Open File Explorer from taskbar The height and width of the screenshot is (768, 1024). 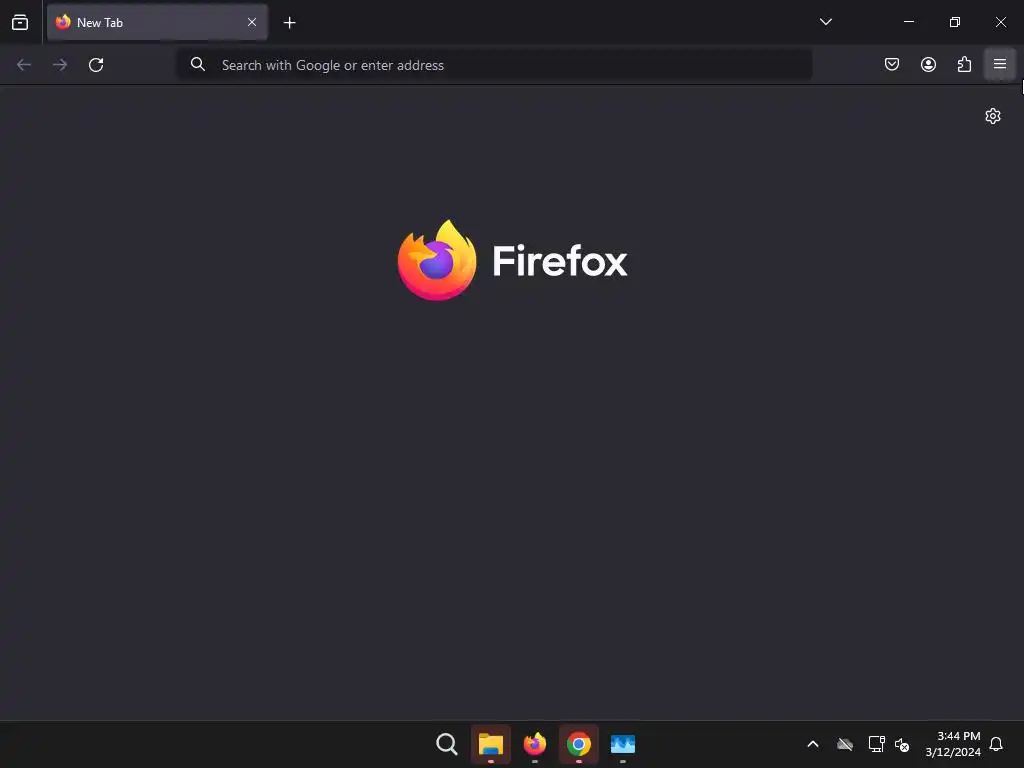tap(490, 744)
